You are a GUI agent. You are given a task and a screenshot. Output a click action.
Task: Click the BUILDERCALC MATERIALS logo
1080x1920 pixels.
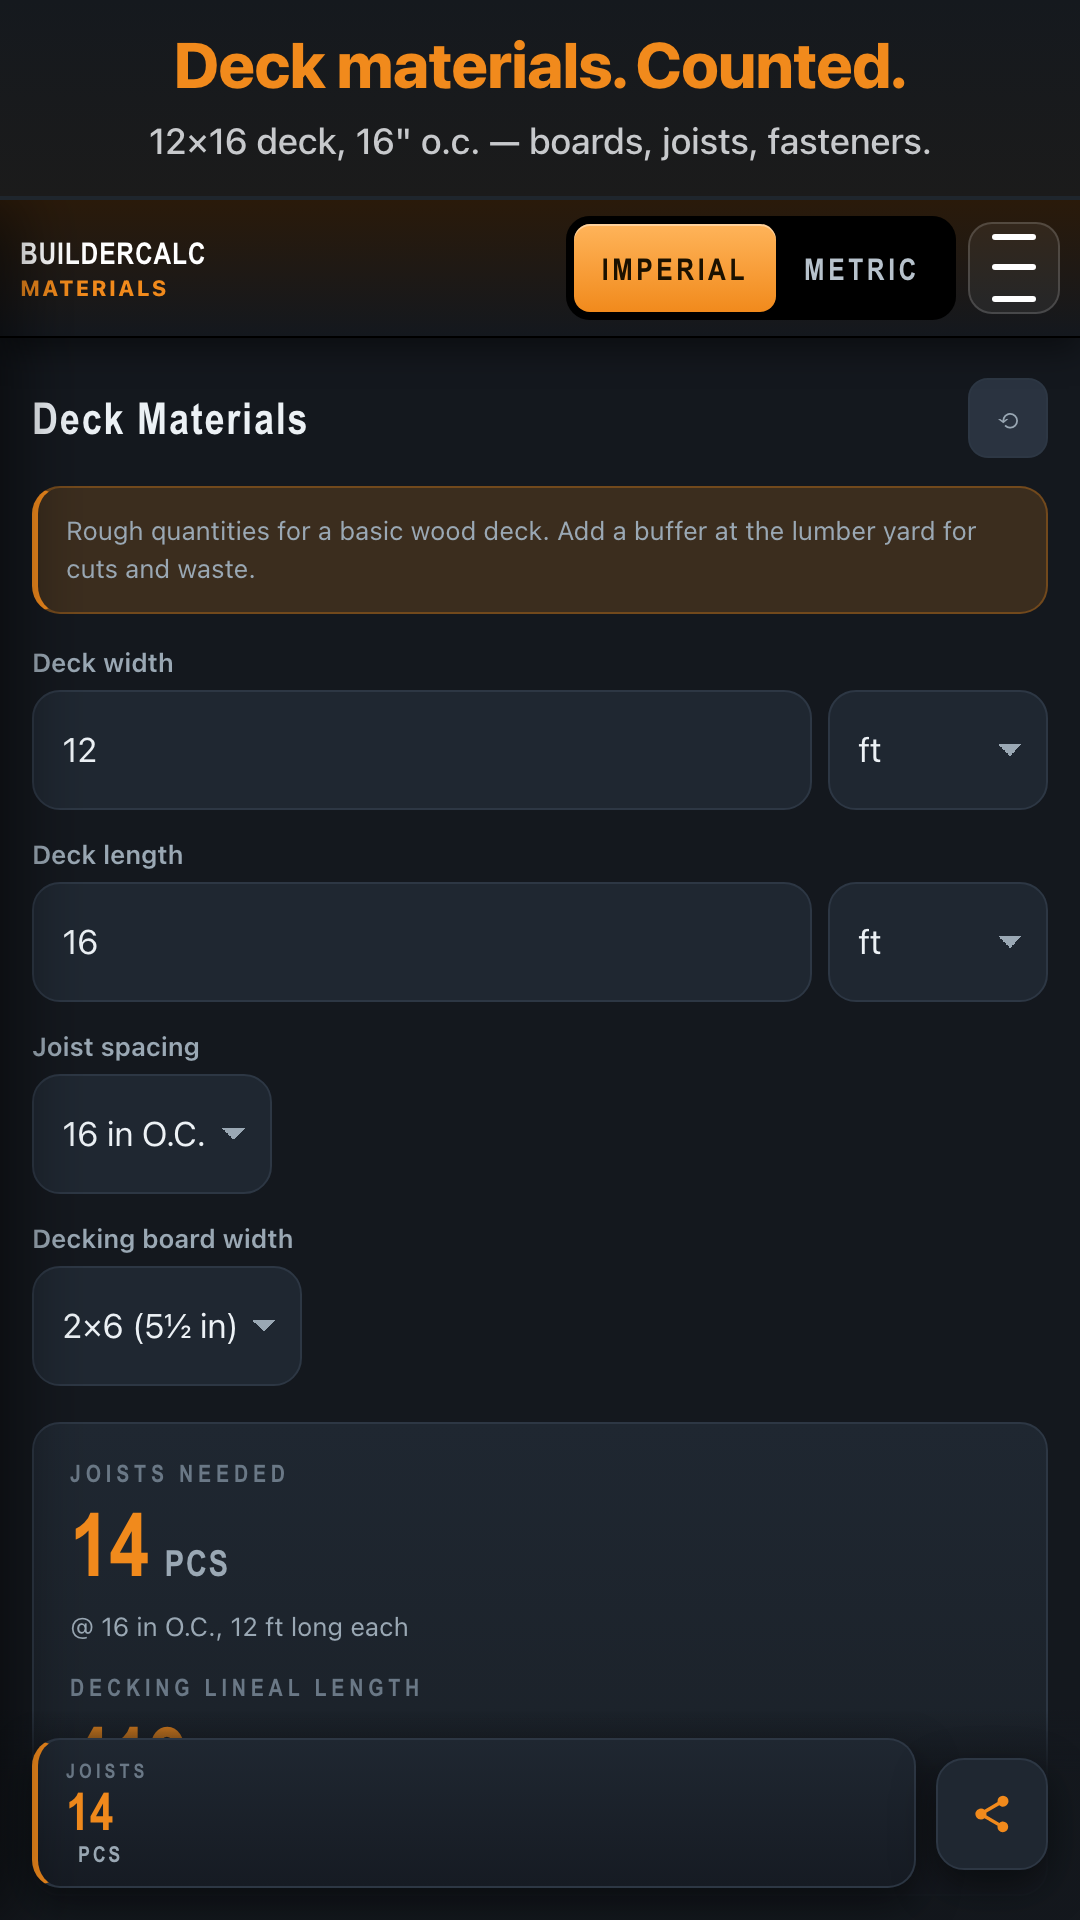(x=112, y=268)
